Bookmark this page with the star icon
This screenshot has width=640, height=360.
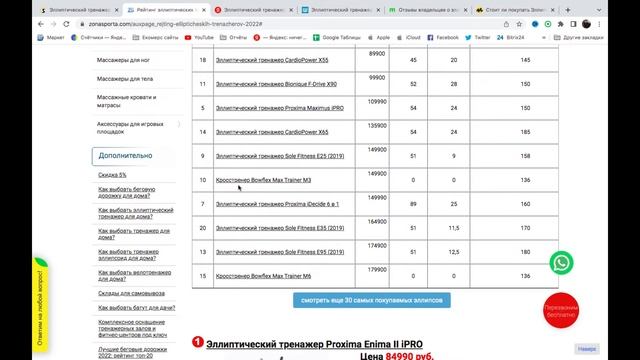point(519,24)
